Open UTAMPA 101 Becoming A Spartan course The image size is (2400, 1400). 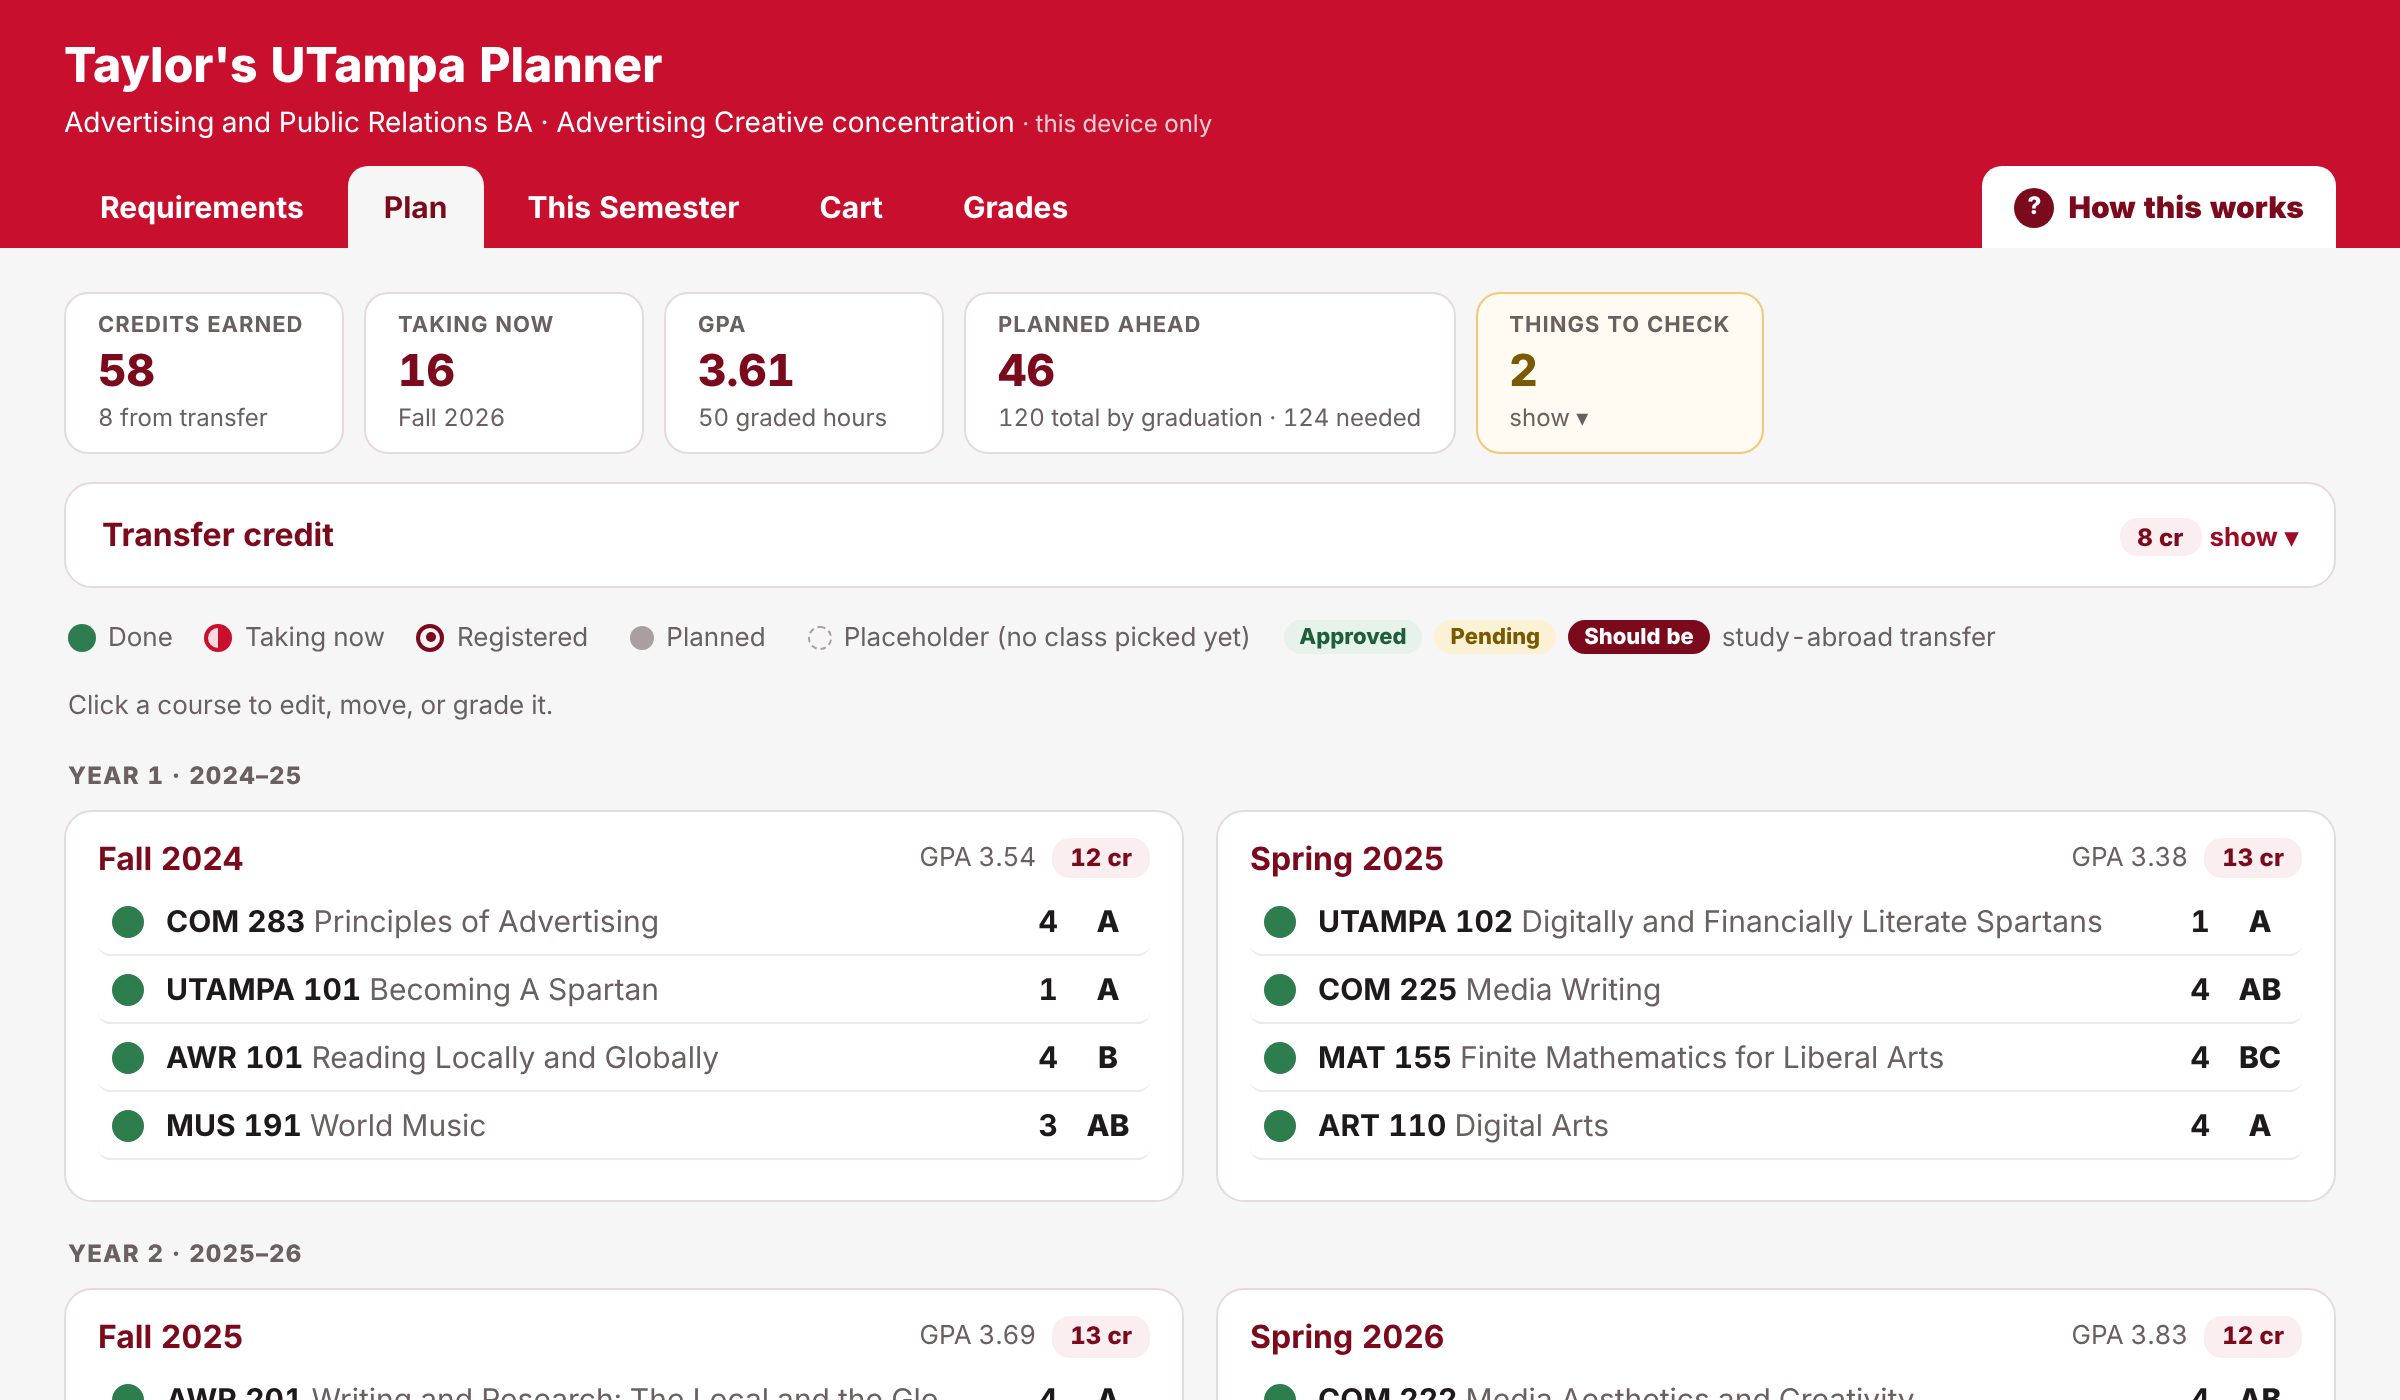624,990
